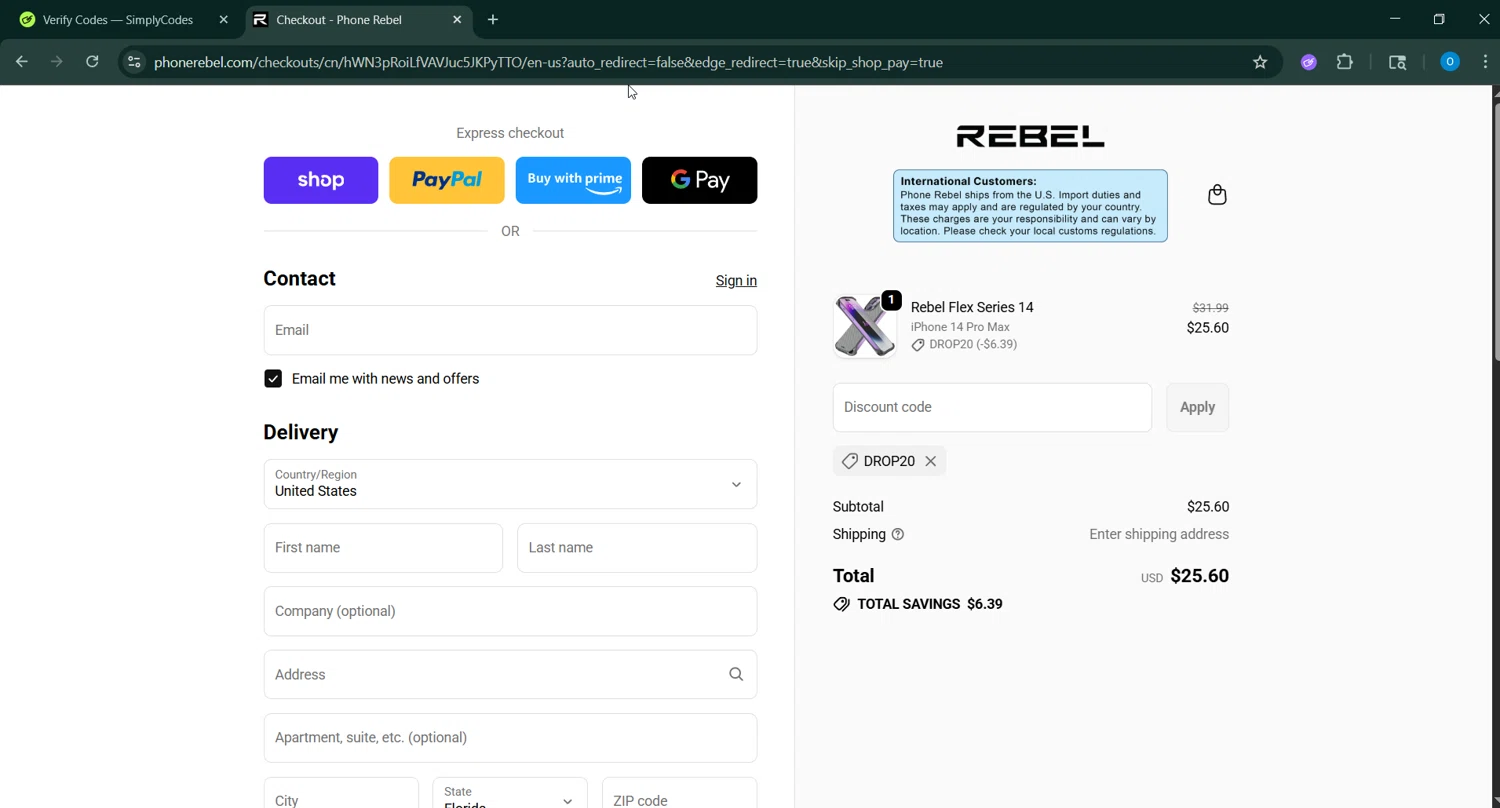Click the TOTAL SAVINGS $6.39 text
This screenshot has height=808, width=1500.
929,604
